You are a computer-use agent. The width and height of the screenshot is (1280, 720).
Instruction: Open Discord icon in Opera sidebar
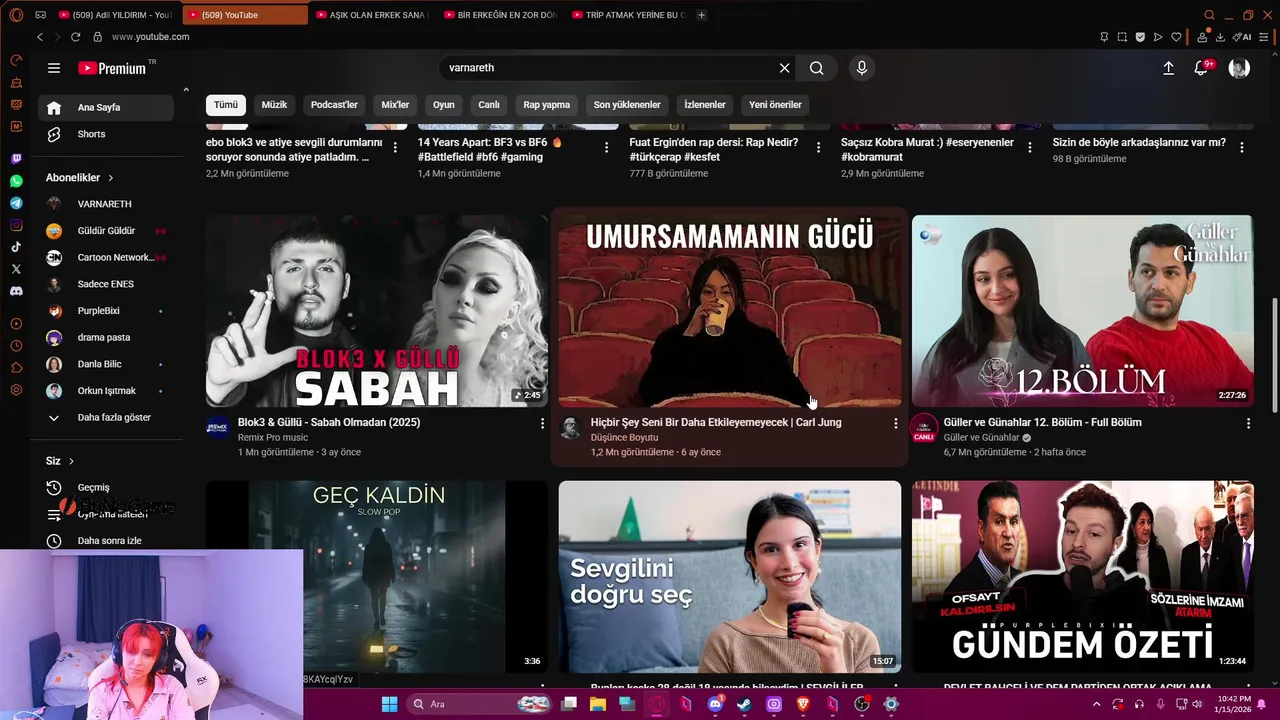16,291
